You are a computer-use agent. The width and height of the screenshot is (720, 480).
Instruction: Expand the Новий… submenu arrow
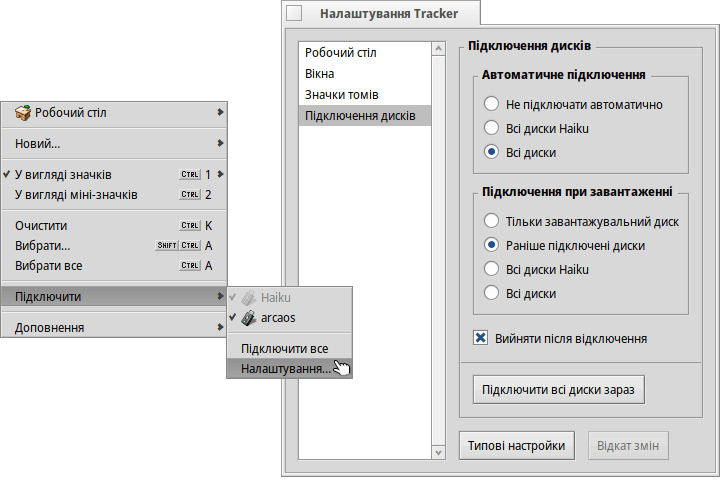[x=220, y=143]
